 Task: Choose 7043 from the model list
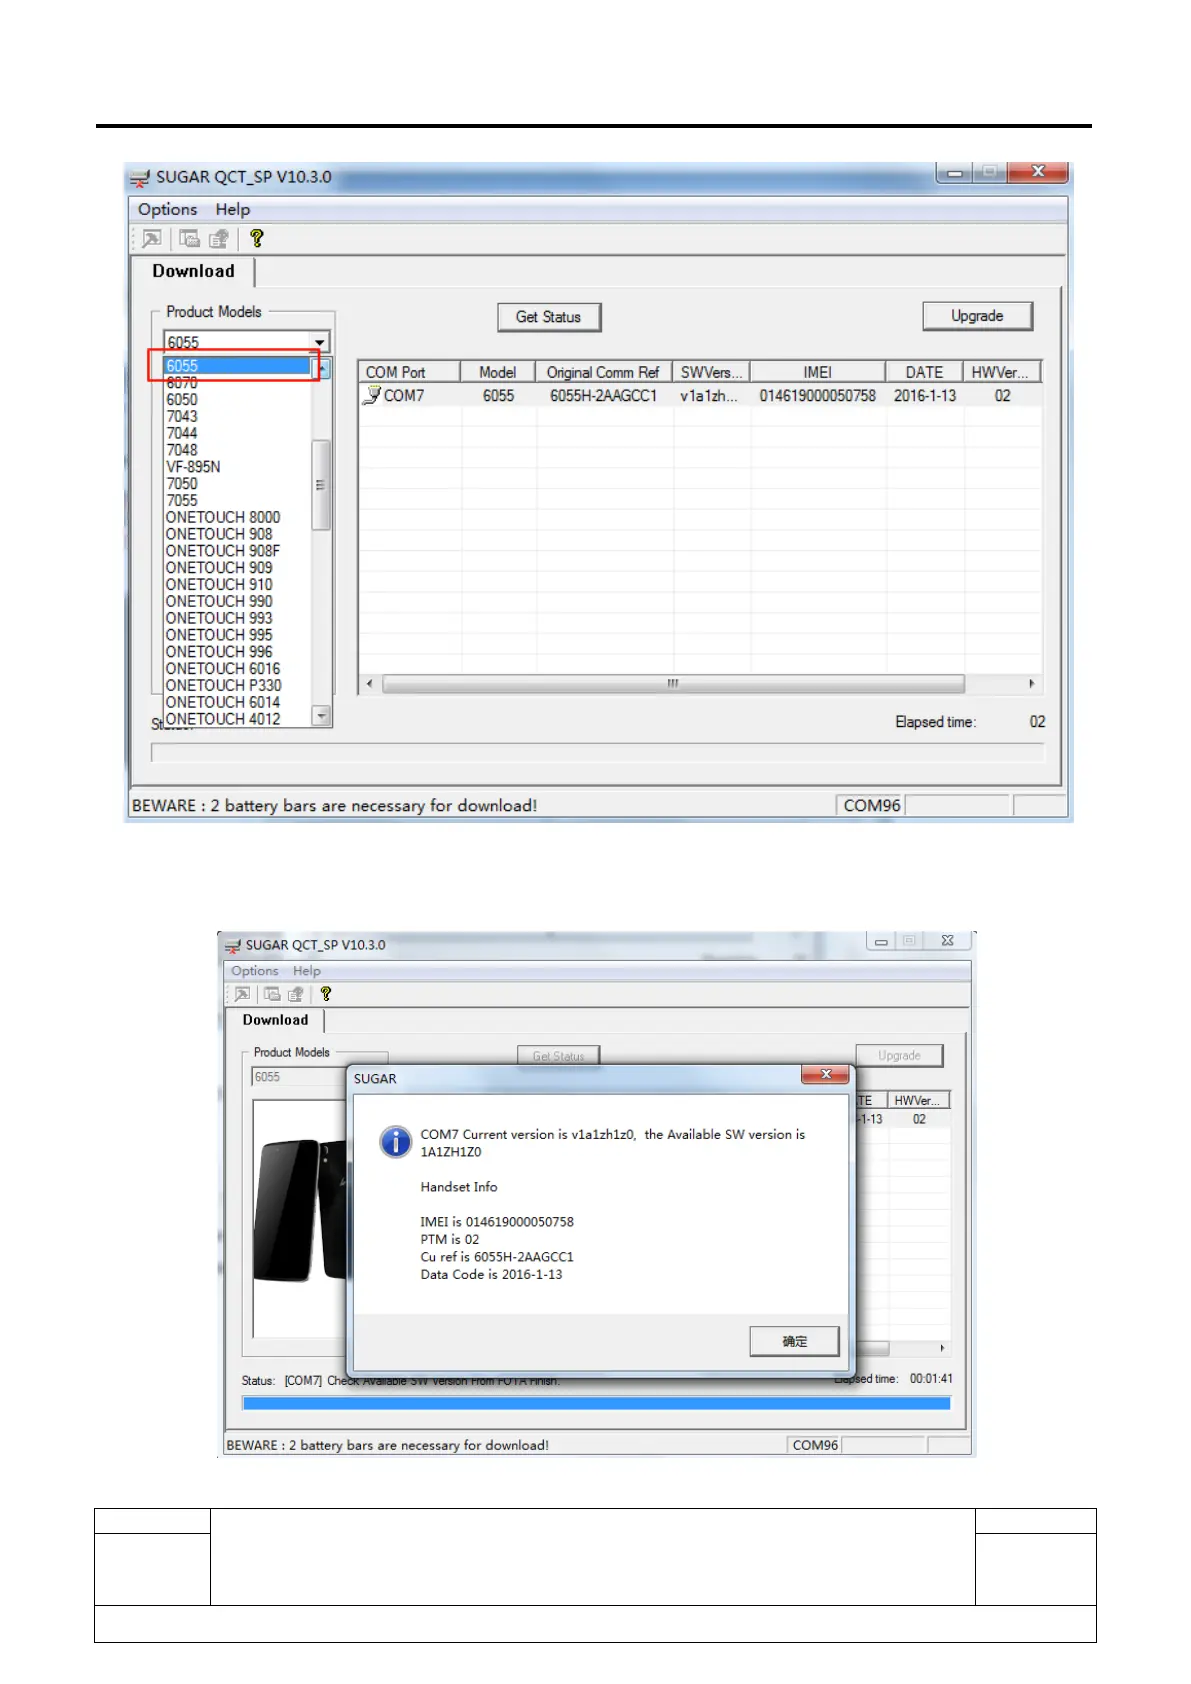point(182,417)
